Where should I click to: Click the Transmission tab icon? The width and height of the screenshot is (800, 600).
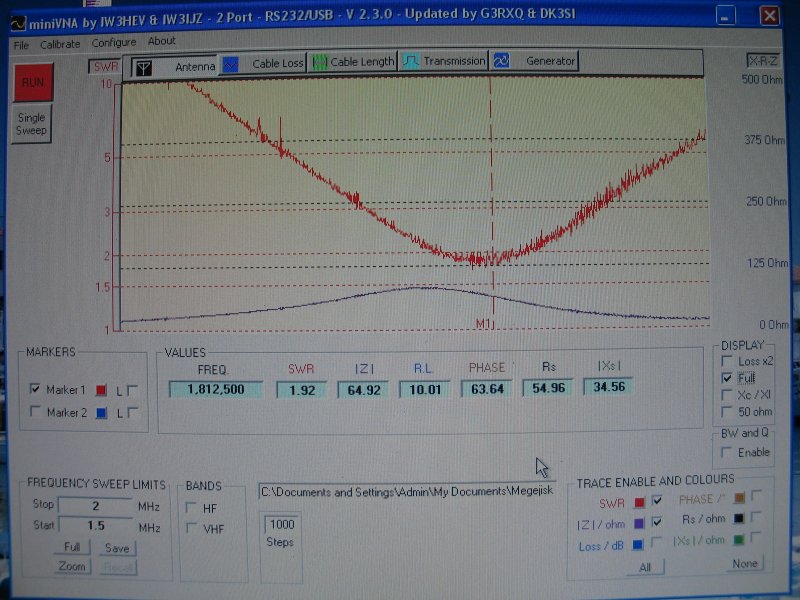[x=410, y=61]
